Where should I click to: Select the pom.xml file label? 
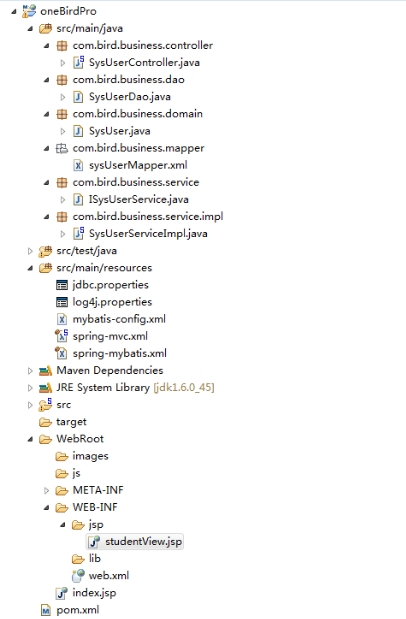click(x=77, y=610)
